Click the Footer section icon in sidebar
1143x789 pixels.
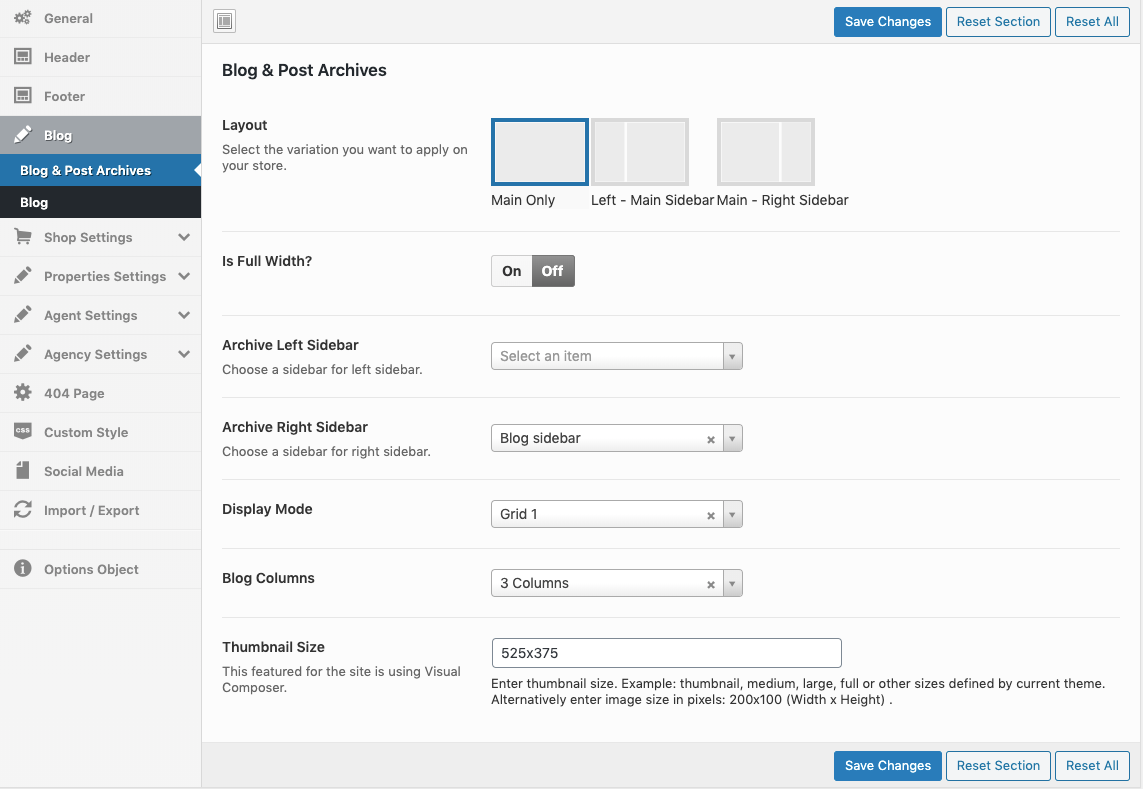coord(22,96)
